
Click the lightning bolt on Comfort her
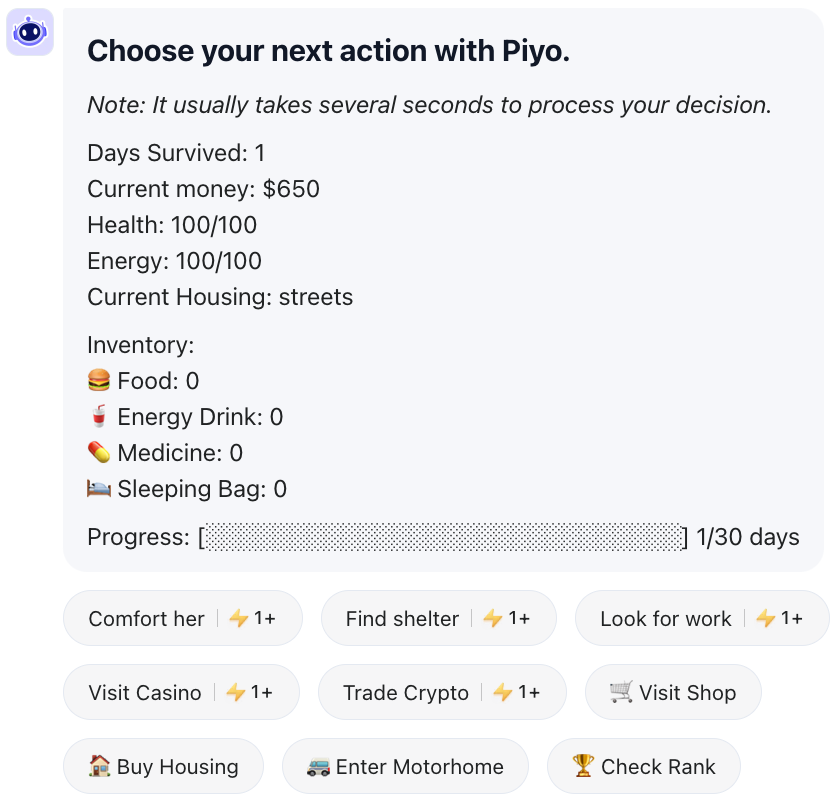pos(238,619)
